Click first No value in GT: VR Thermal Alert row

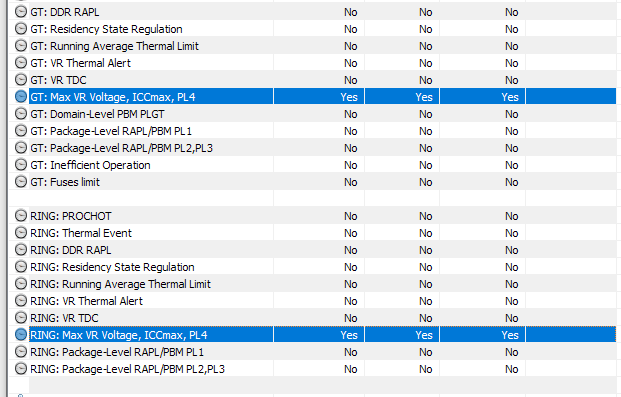[x=351, y=63]
